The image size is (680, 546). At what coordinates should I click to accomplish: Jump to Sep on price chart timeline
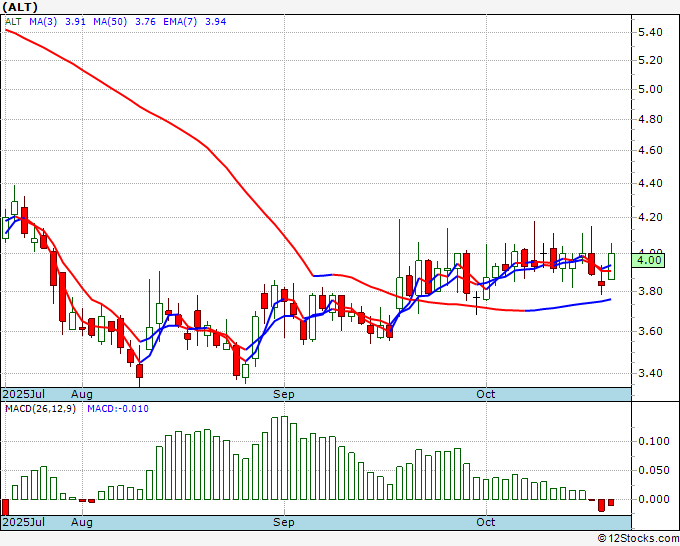click(x=284, y=395)
